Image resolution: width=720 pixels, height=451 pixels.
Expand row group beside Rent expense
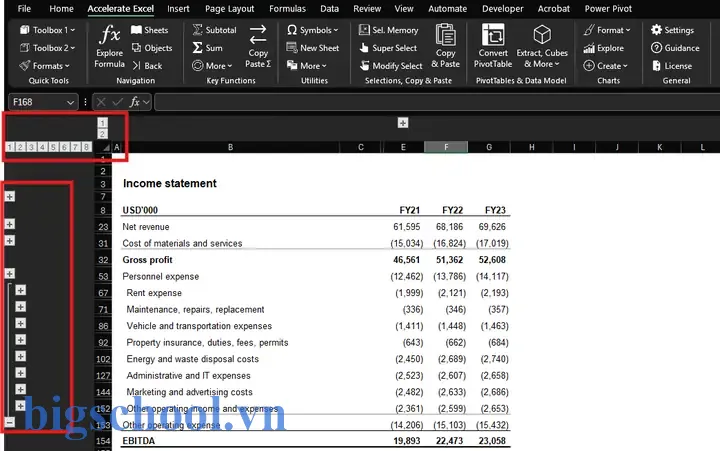coord(20,290)
